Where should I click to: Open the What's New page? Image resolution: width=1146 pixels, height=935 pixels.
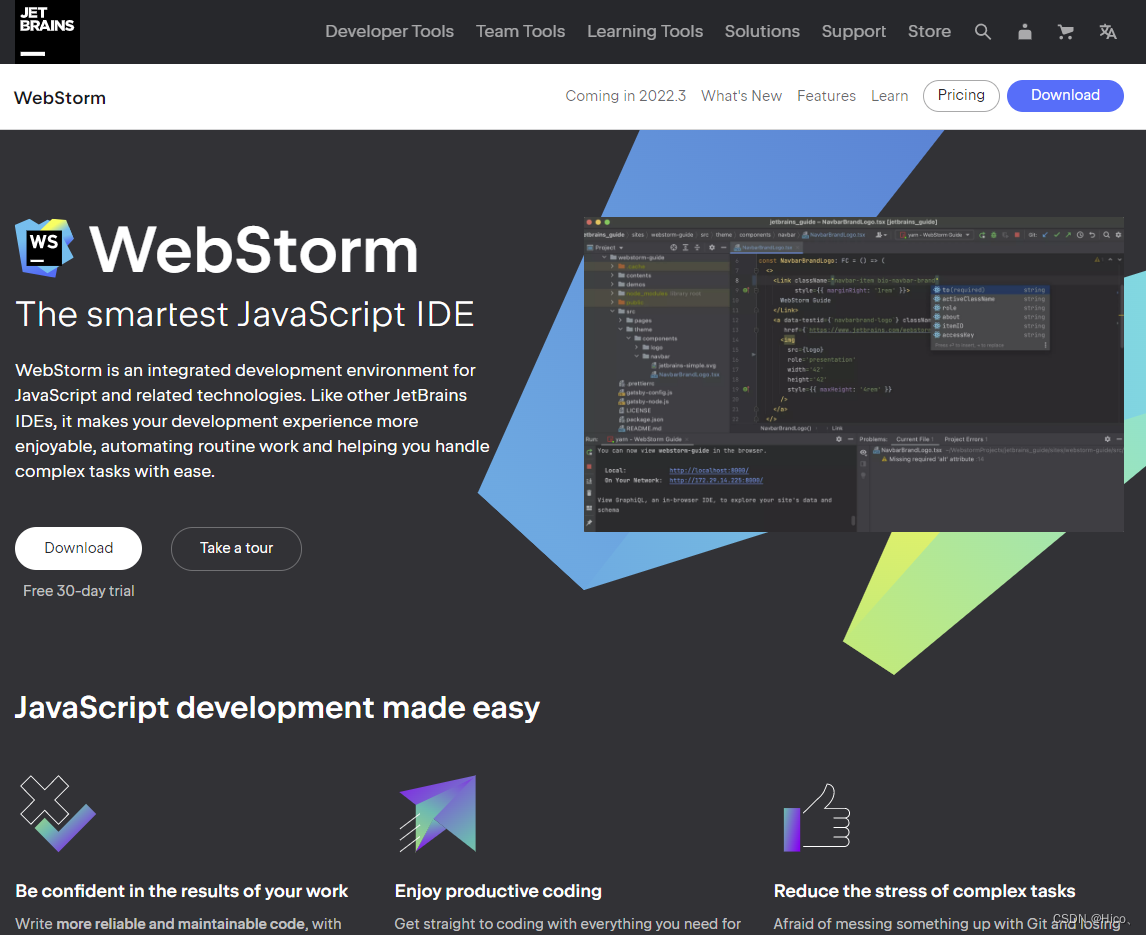[x=741, y=96]
